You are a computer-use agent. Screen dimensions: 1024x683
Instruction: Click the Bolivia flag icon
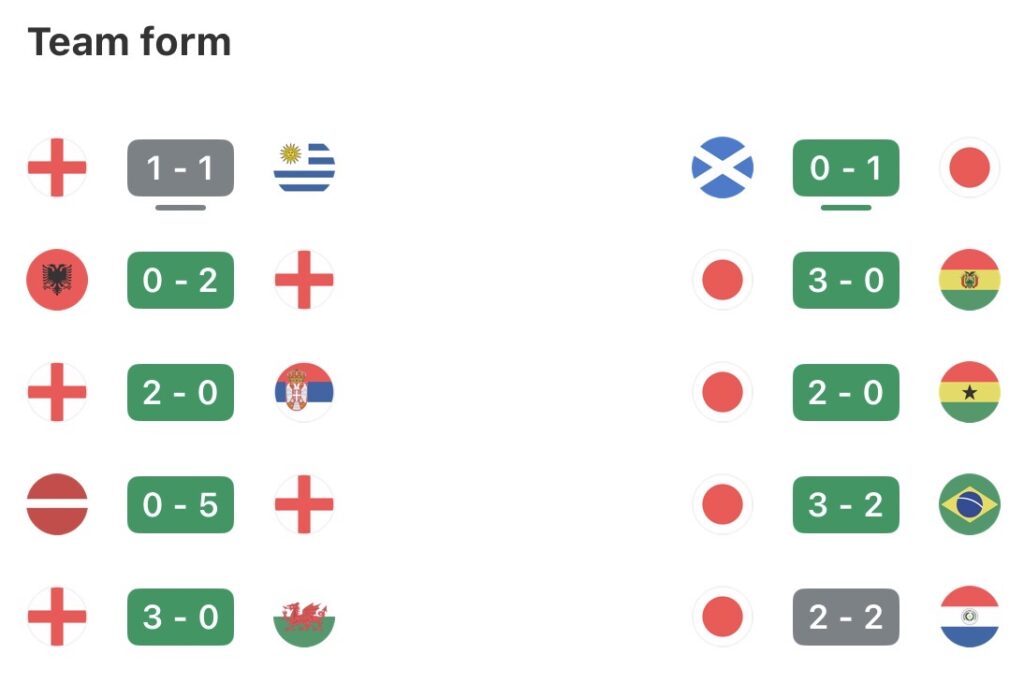tap(969, 280)
